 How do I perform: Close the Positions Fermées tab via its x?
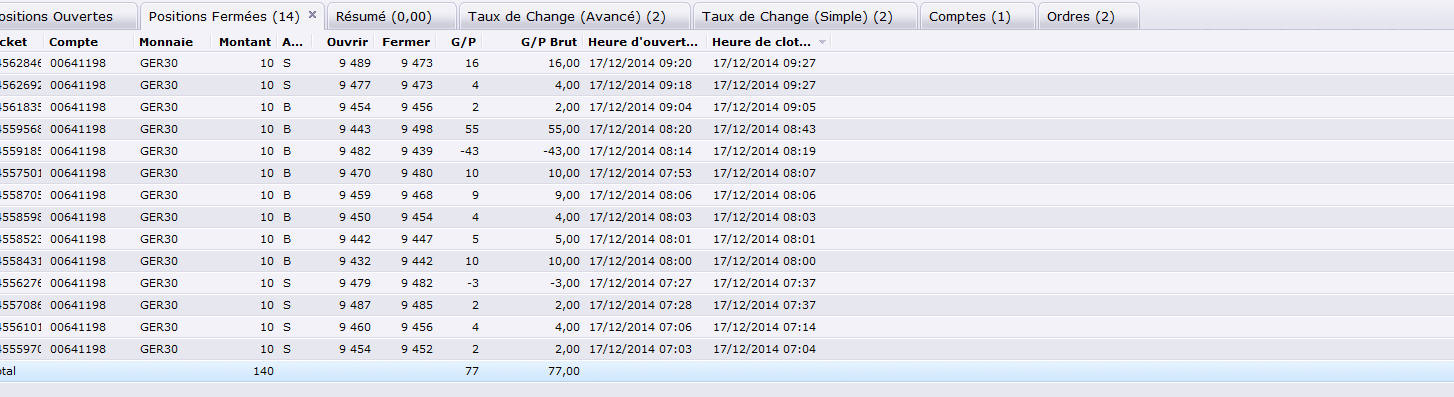point(312,15)
